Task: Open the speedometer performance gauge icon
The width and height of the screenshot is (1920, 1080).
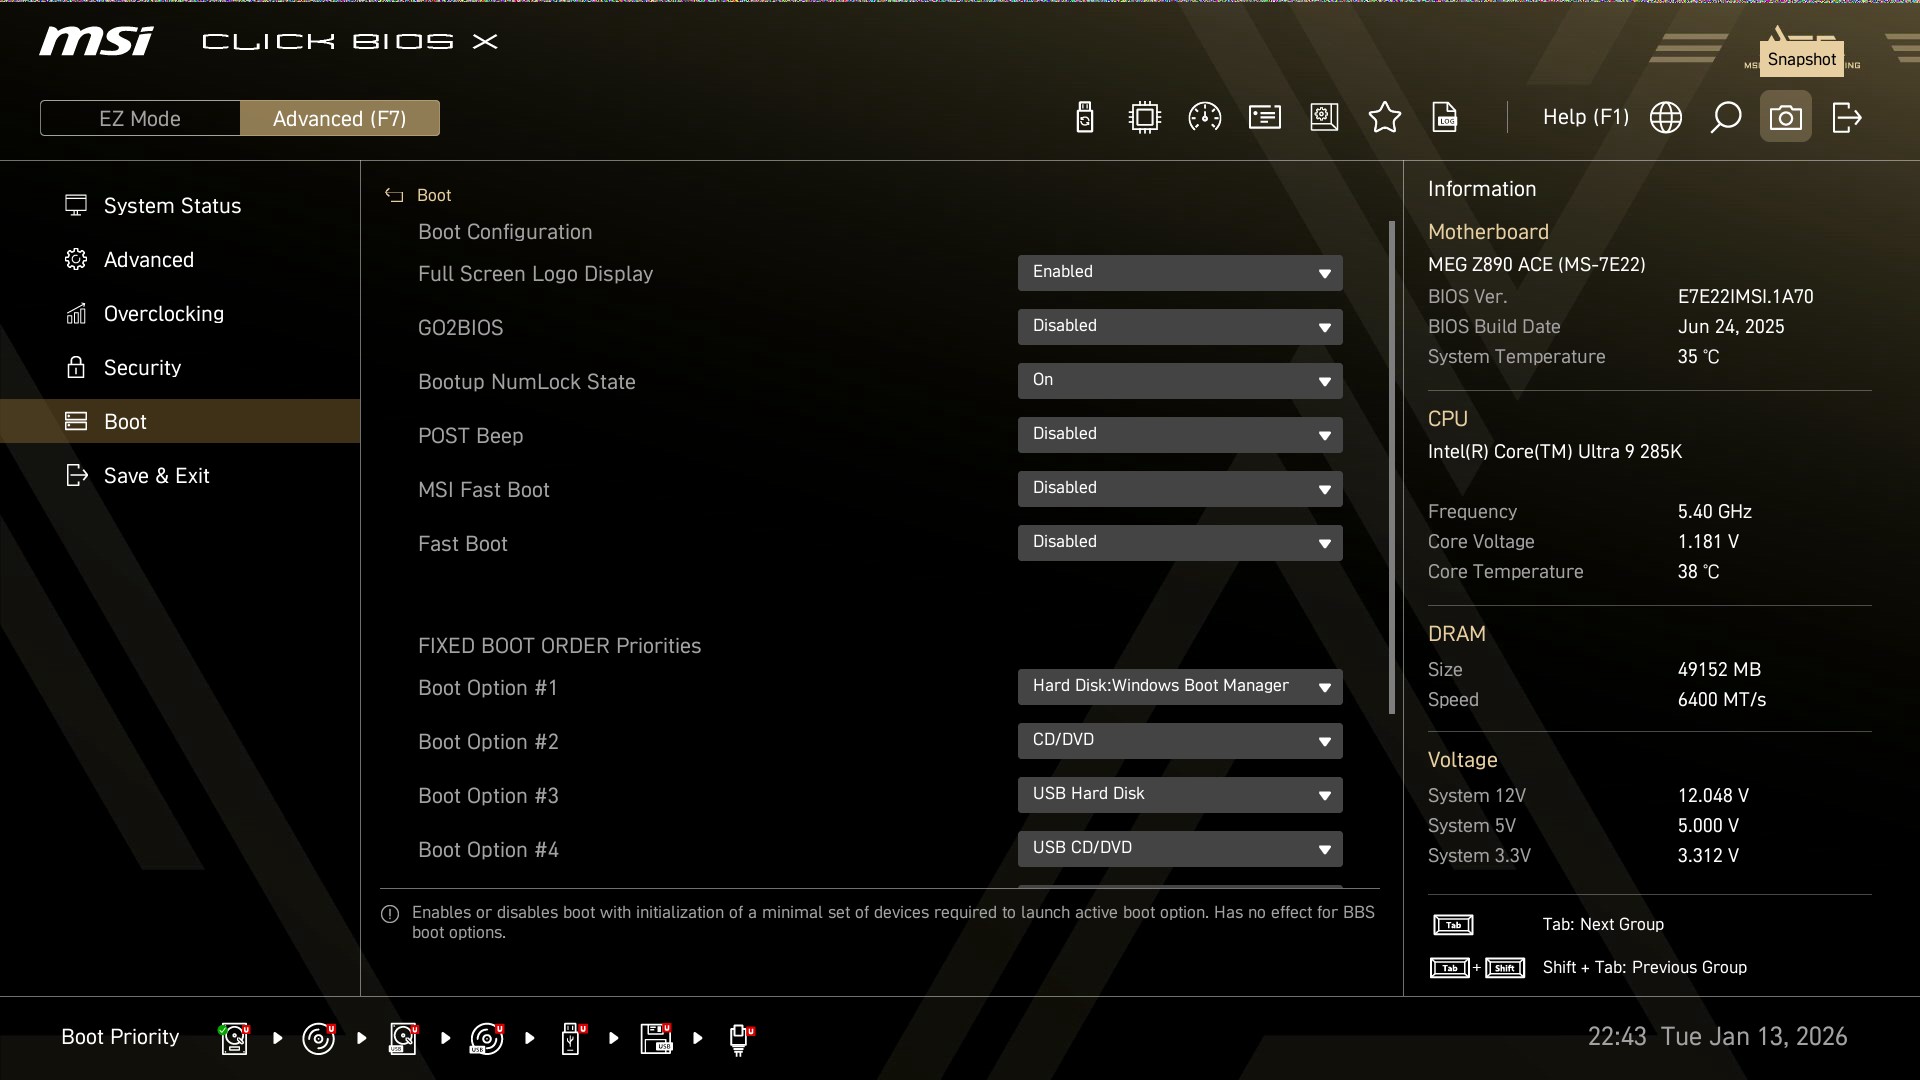Action: pyautogui.click(x=1204, y=118)
